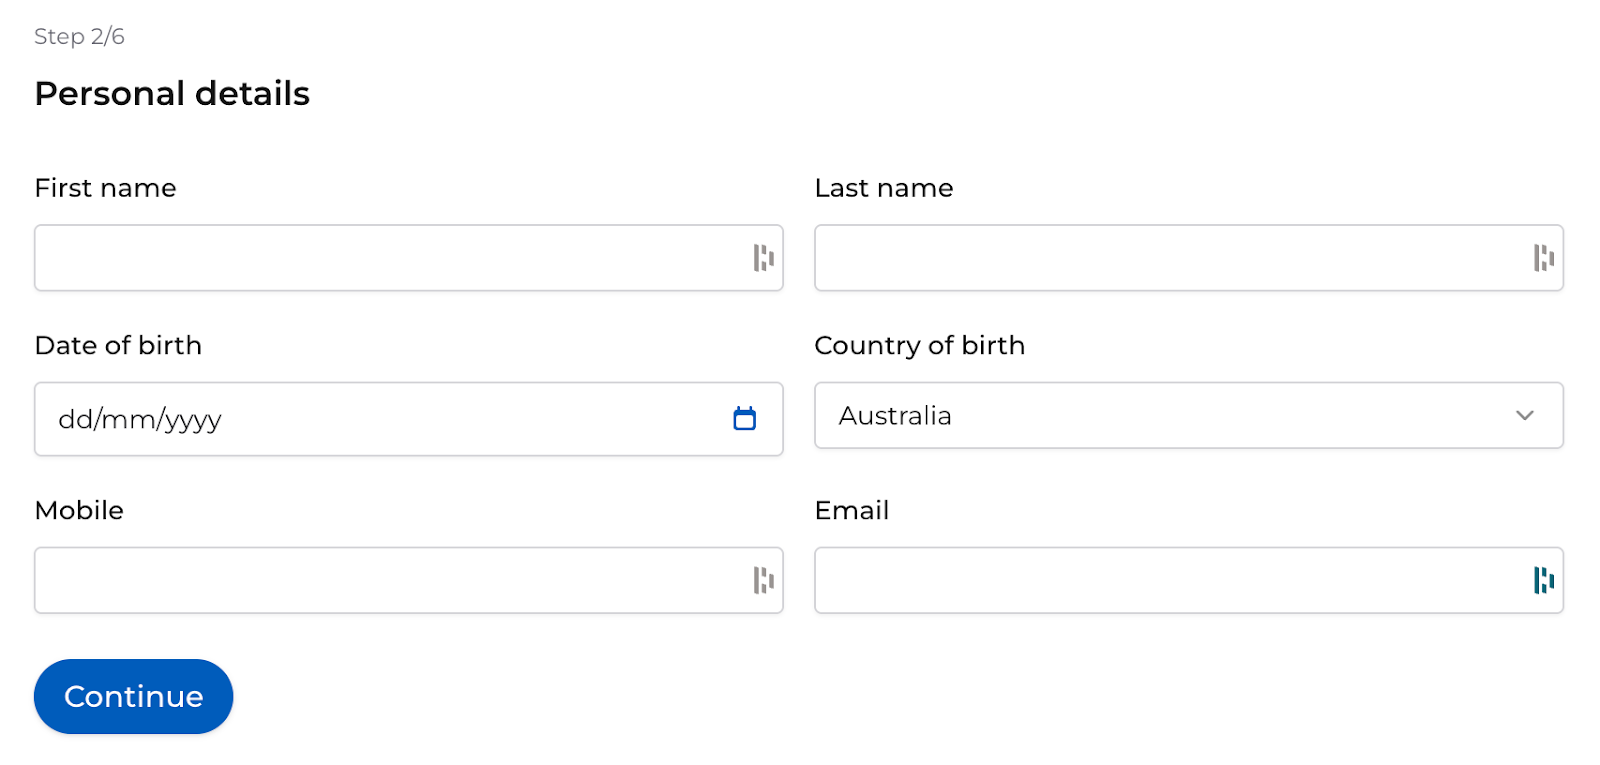Click the Last name label

point(883,188)
